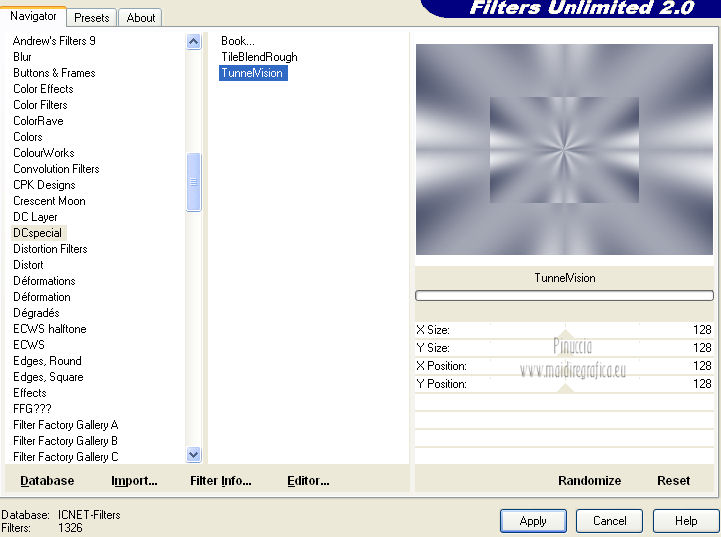This screenshot has height=537, width=721.
Task: Choose the ColourWorks category
Action: click(x=44, y=153)
